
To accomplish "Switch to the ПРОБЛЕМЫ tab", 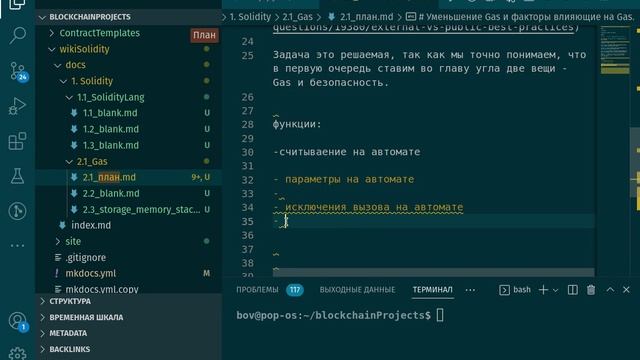I will click(x=257, y=290).
